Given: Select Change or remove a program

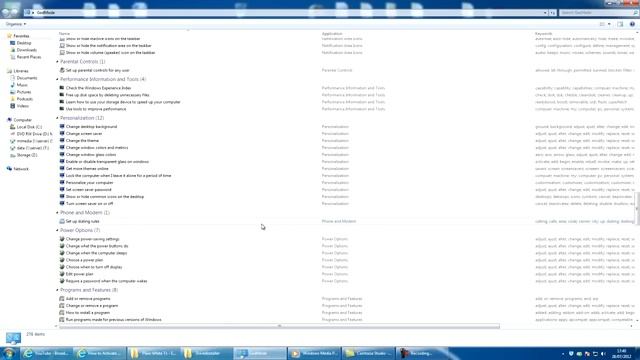Looking at the screenshot, I should click(x=92, y=305).
